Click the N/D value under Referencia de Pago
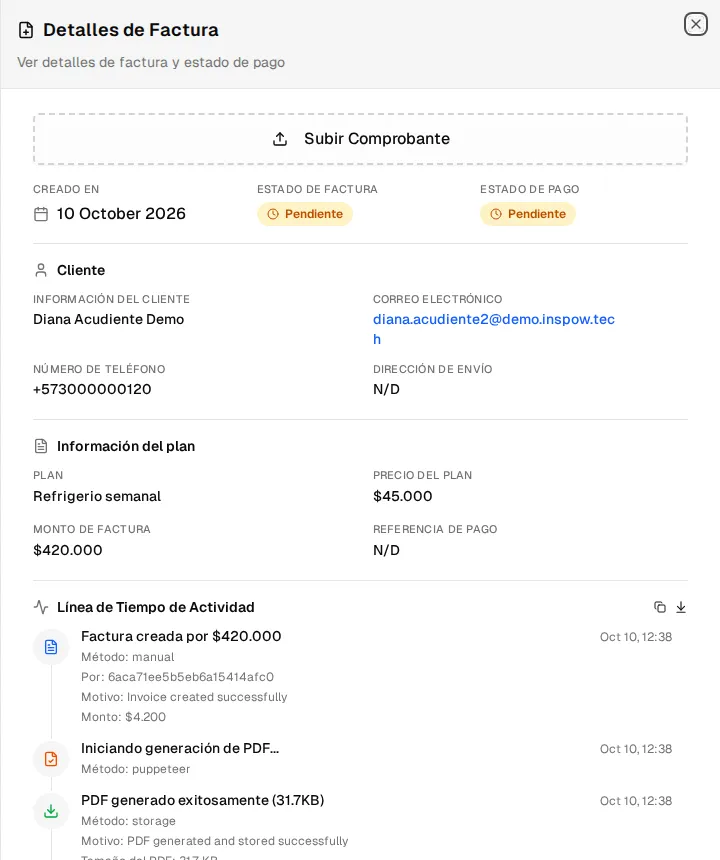The height and width of the screenshot is (860, 720). 387,550
